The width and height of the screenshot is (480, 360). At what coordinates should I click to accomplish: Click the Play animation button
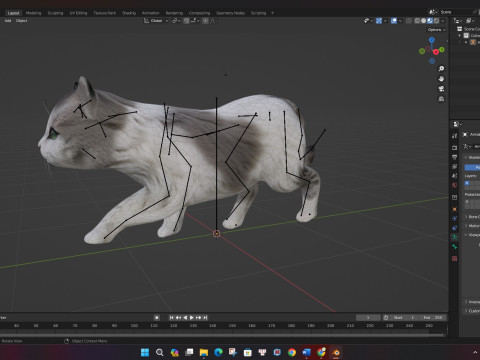(x=192, y=318)
